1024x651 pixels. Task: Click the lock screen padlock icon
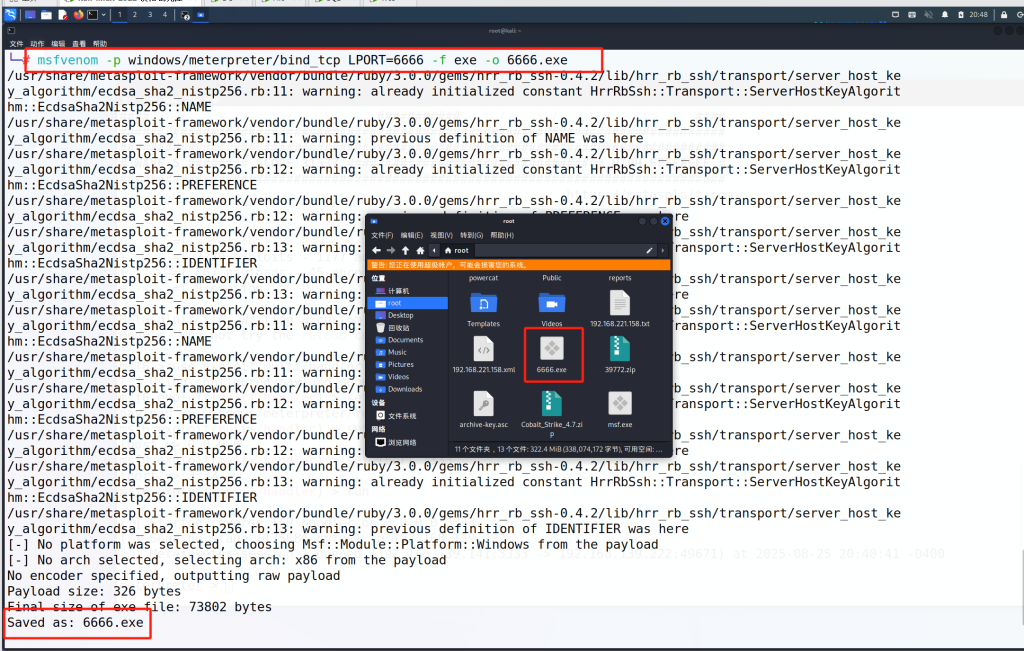click(1004, 14)
